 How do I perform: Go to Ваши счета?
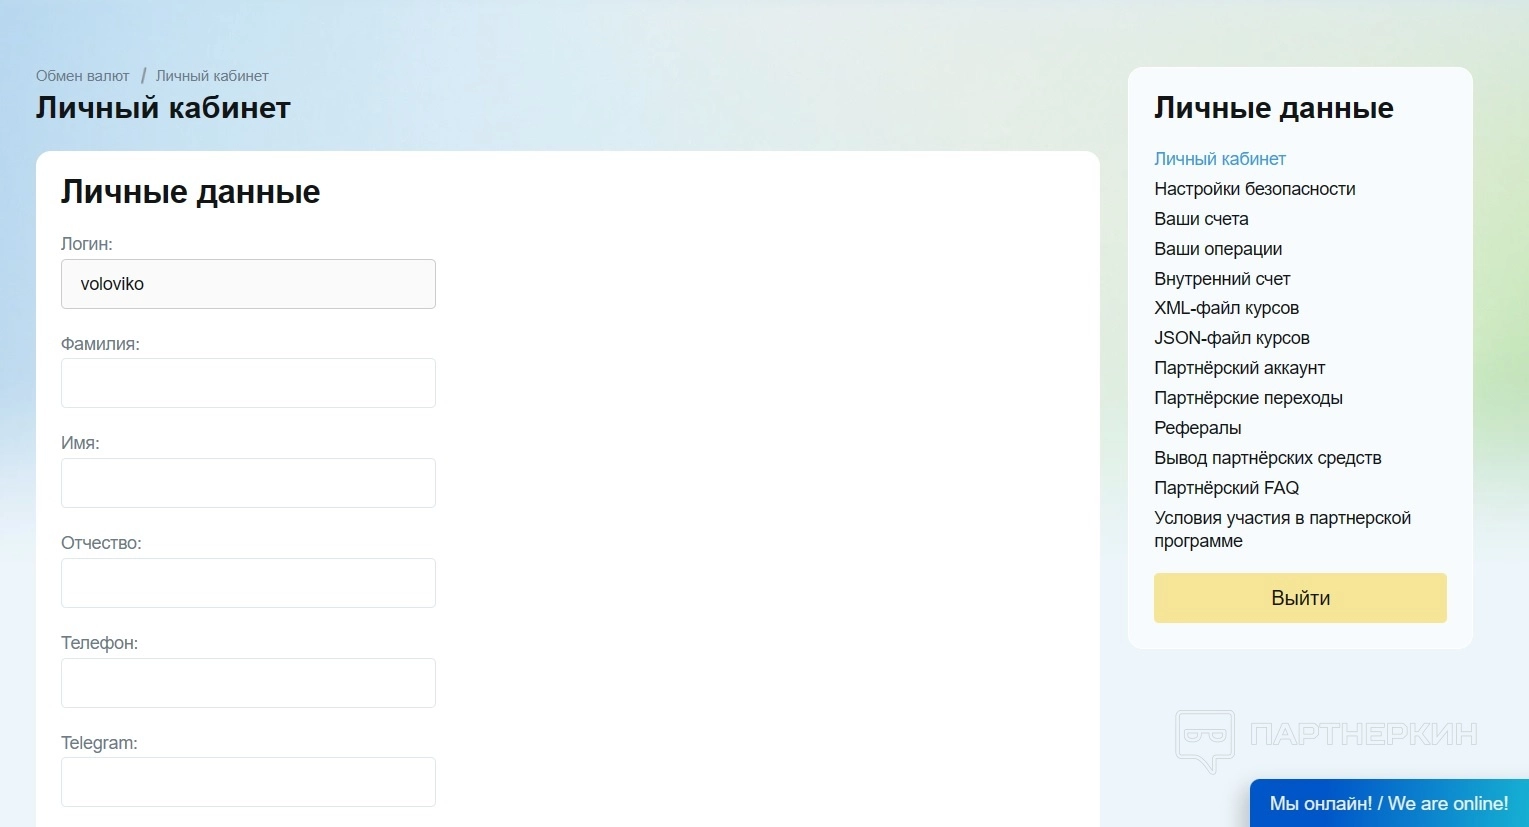pyautogui.click(x=1201, y=219)
